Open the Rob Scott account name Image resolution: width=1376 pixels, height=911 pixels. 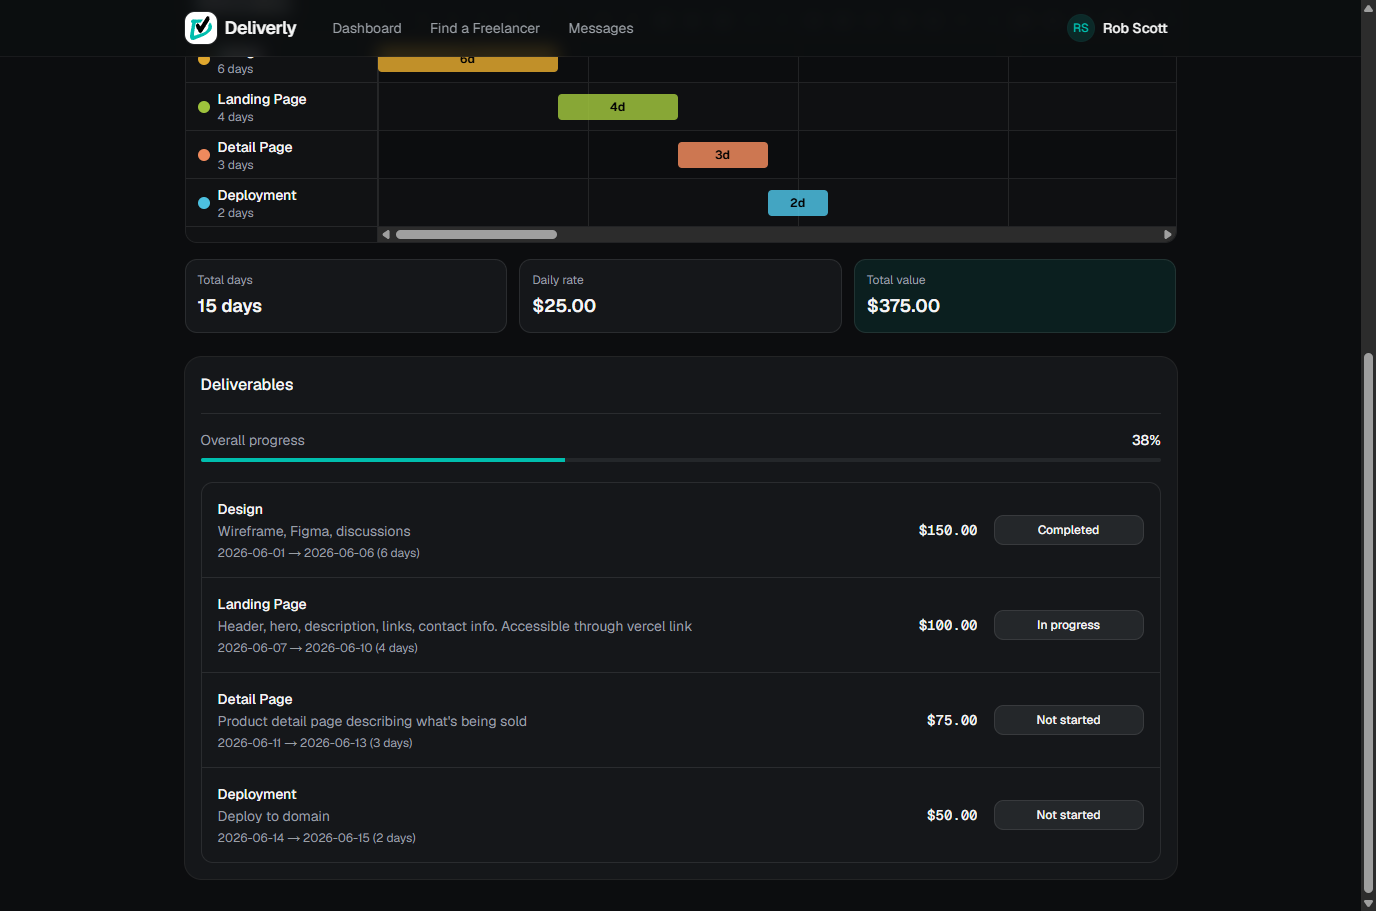tap(1135, 28)
